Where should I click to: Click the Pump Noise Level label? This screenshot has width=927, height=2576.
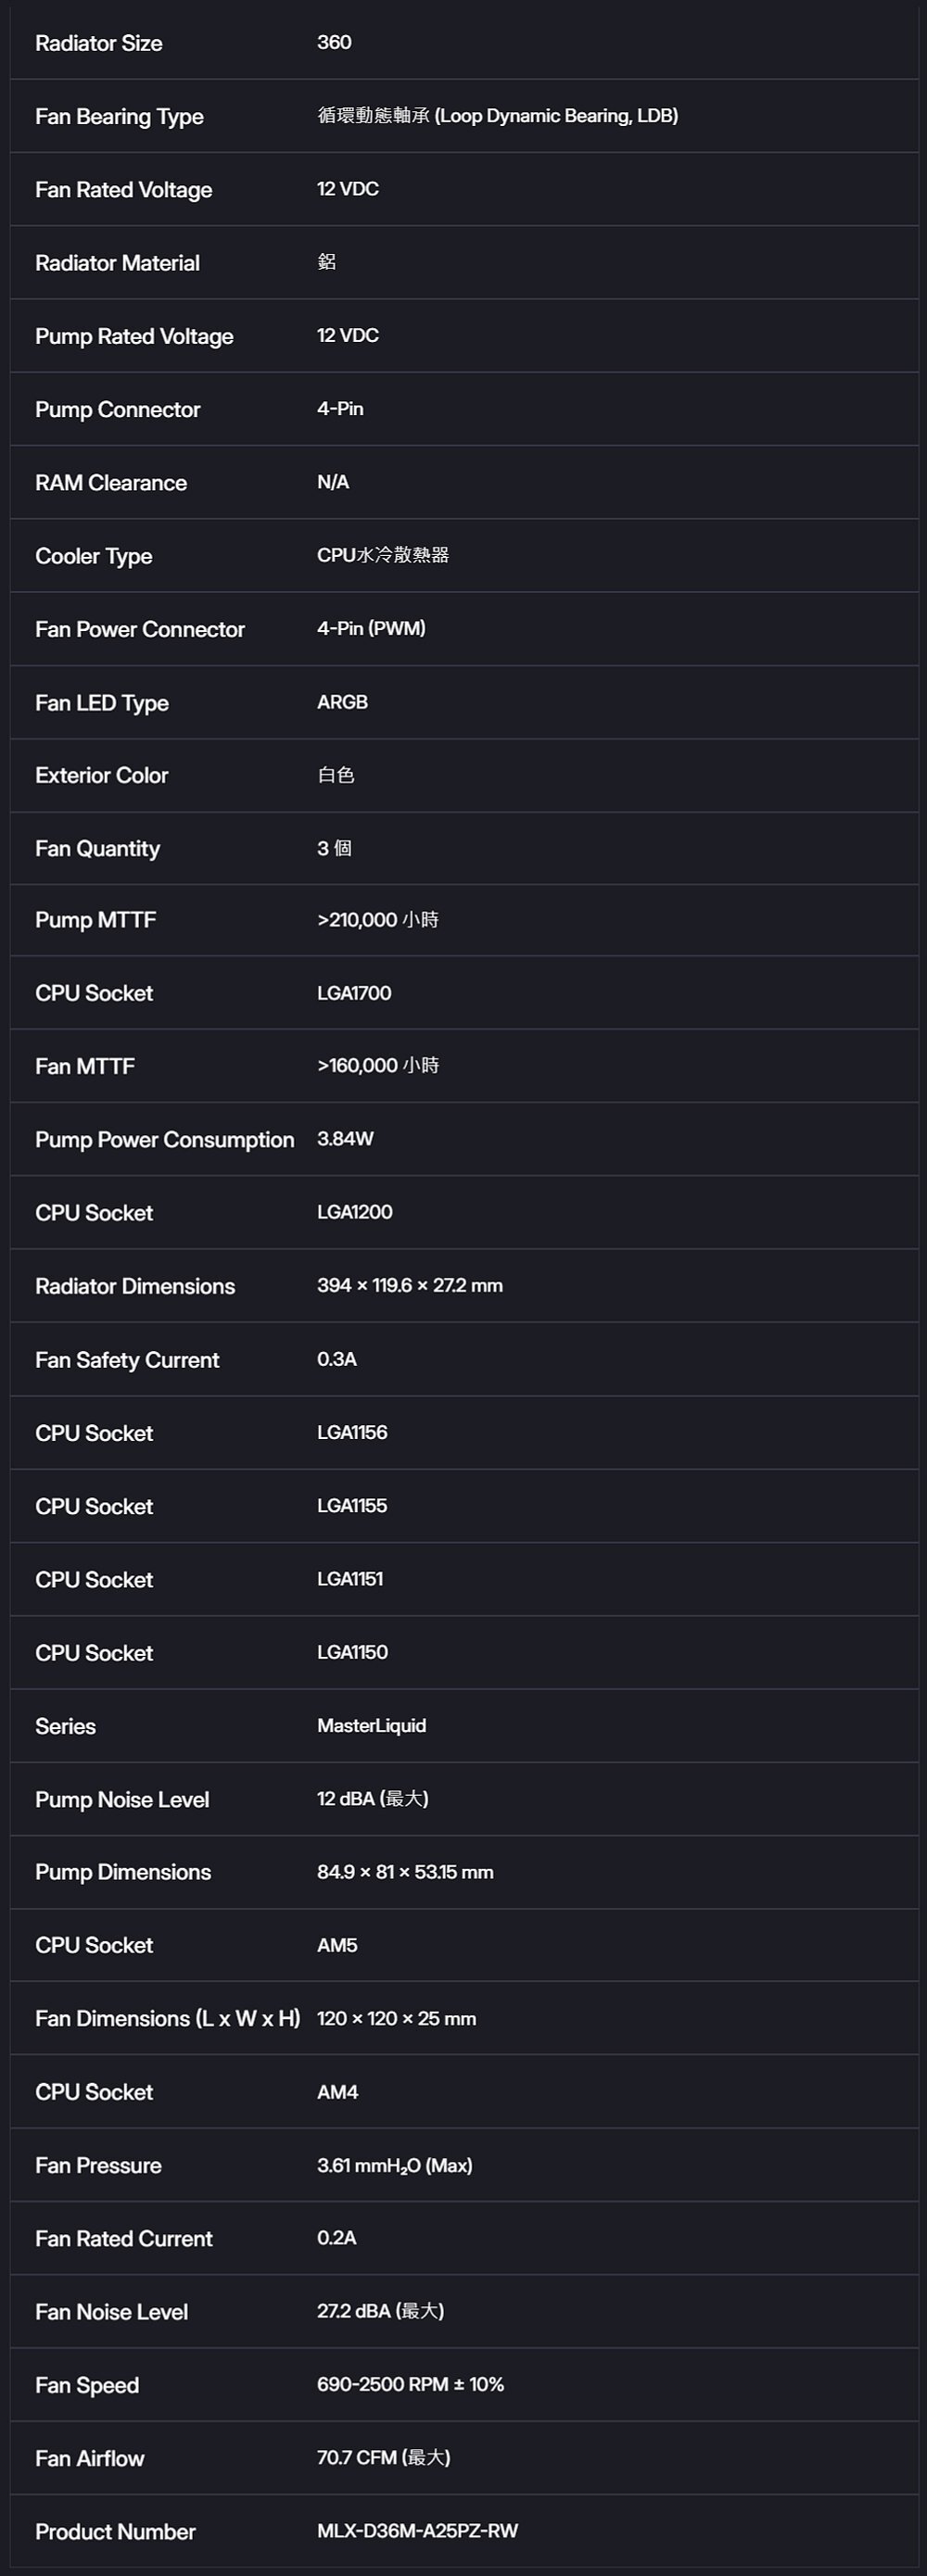point(122,1800)
